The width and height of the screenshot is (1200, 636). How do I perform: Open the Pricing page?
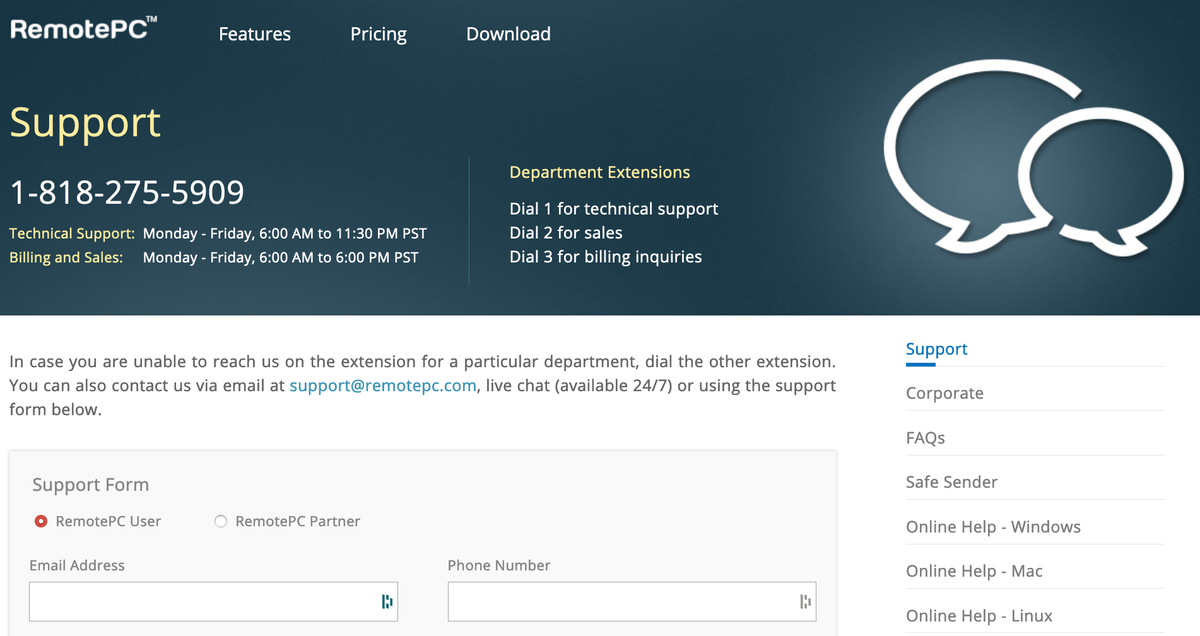tap(378, 33)
